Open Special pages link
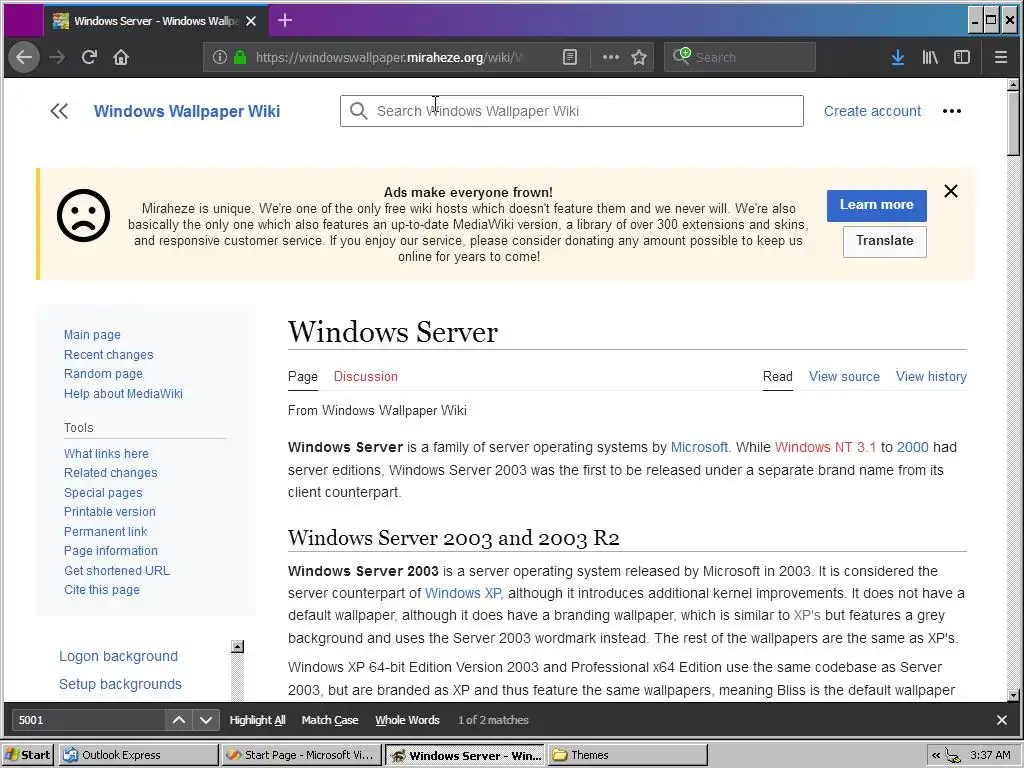Viewport: 1024px width, 768px height. [103, 493]
